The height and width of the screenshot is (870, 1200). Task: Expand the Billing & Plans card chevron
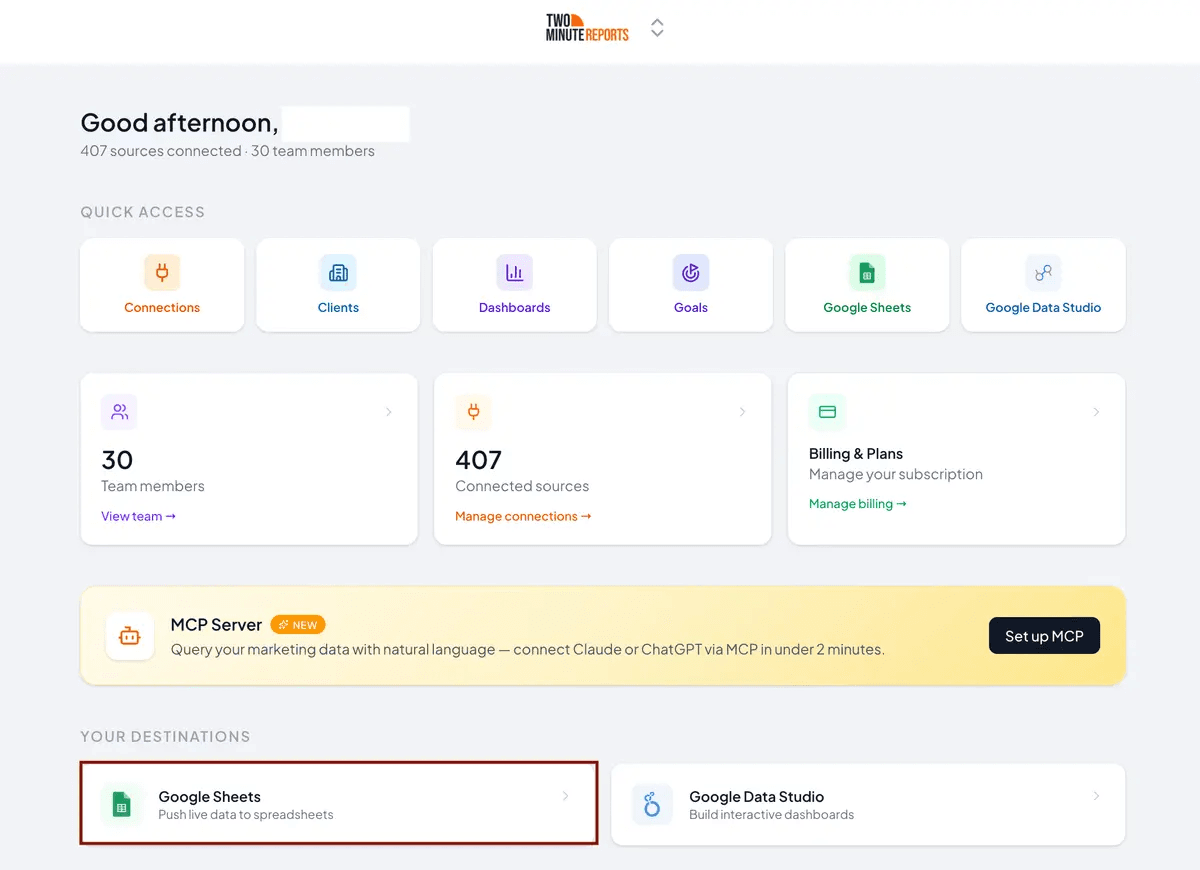(1096, 412)
